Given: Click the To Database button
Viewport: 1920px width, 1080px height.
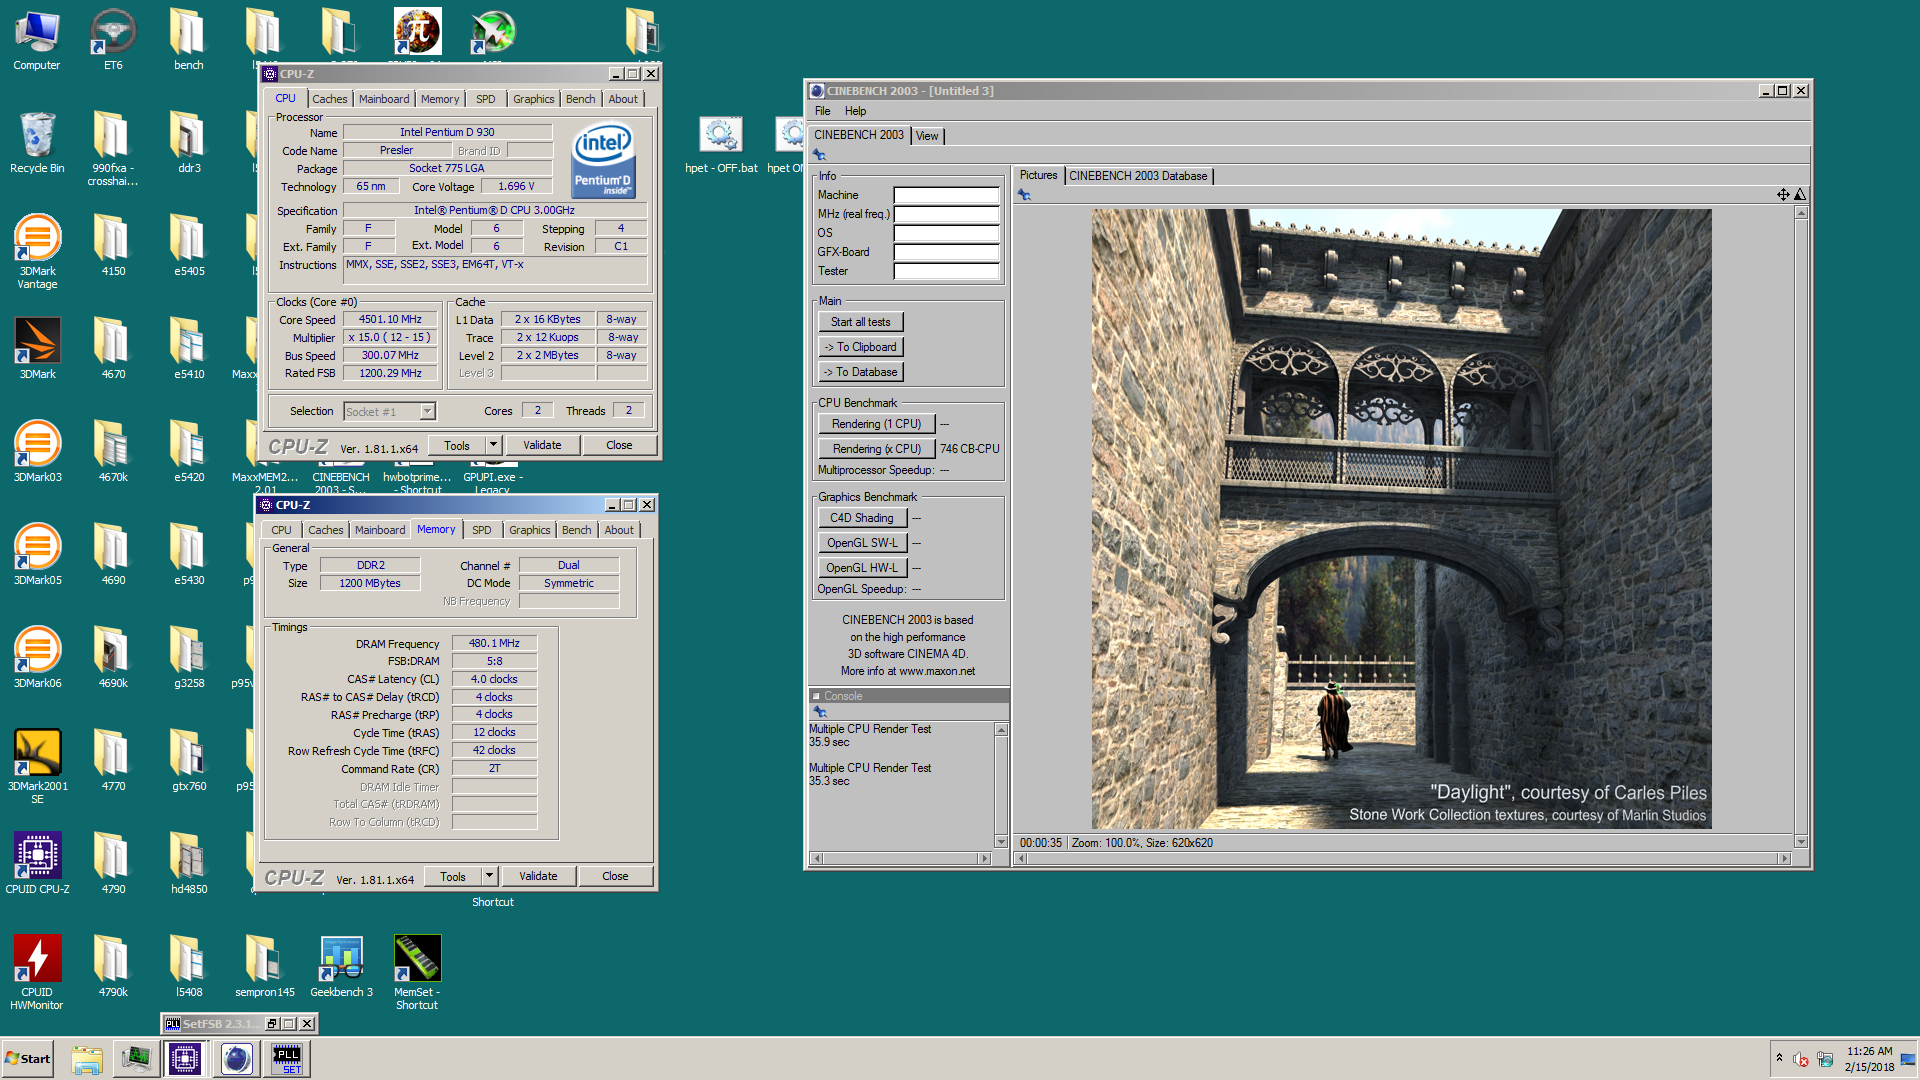Looking at the screenshot, I should pyautogui.click(x=860, y=372).
